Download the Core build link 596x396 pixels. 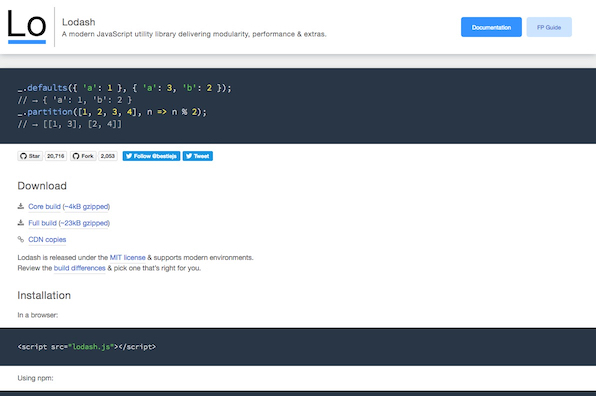pyautogui.click(x=44, y=206)
